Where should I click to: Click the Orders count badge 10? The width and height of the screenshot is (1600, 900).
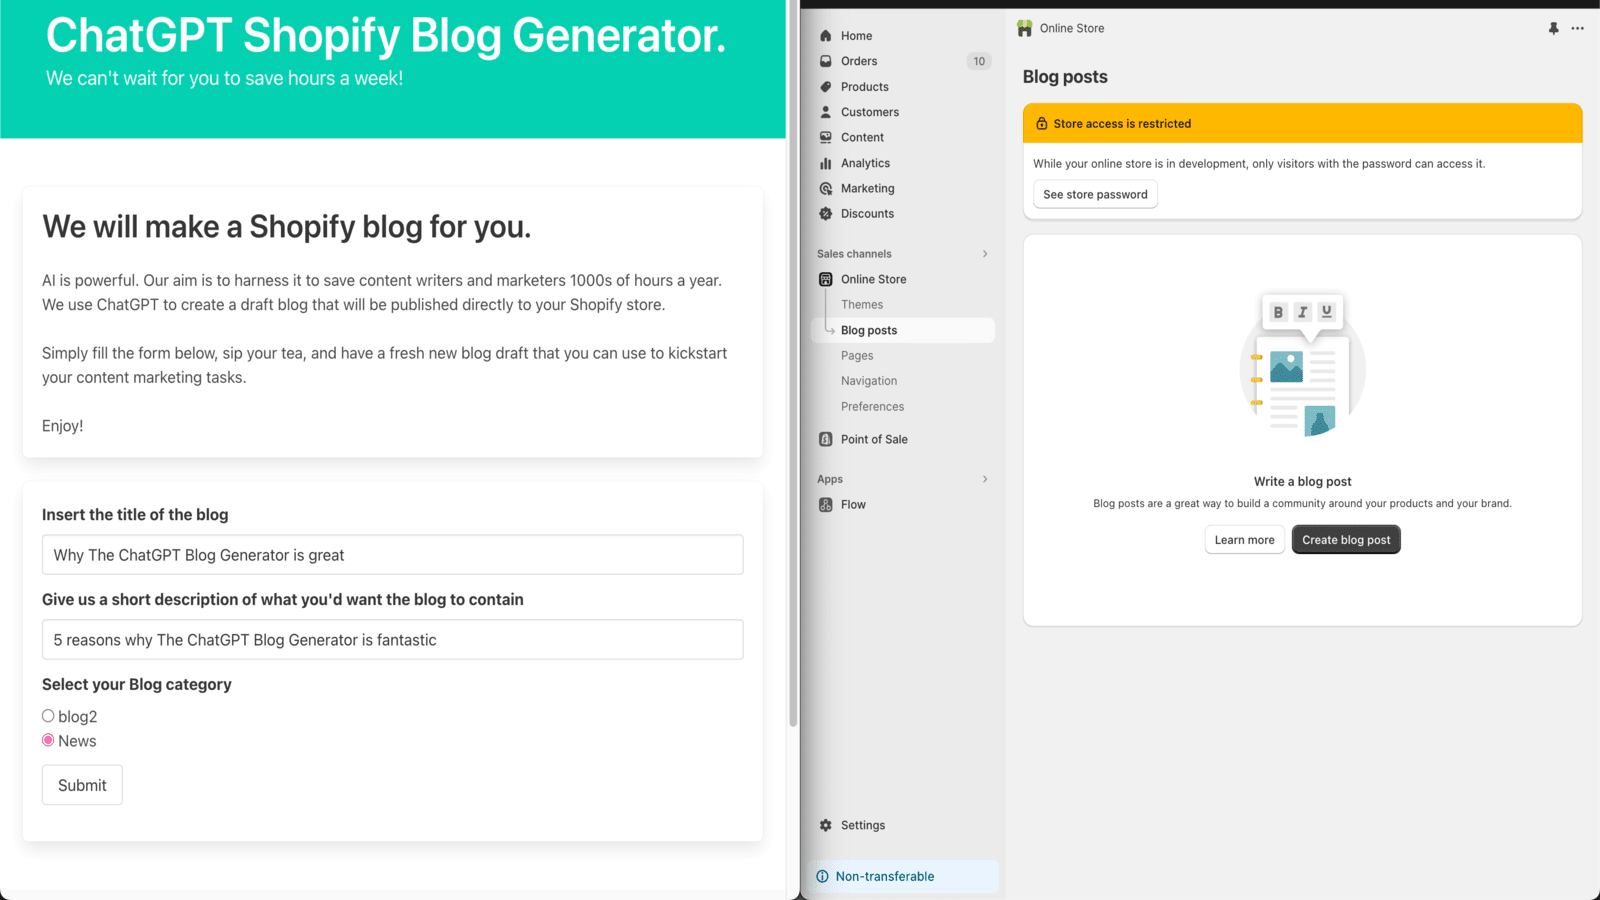click(x=979, y=61)
